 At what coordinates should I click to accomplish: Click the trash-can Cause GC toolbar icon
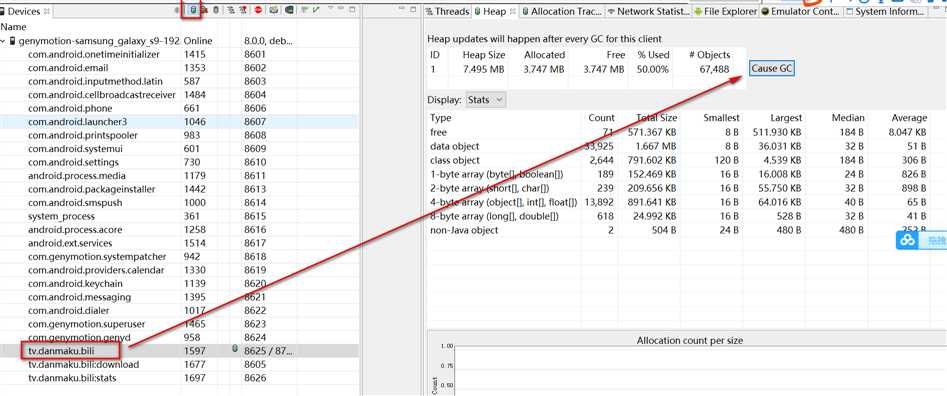pyautogui.click(x=216, y=10)
